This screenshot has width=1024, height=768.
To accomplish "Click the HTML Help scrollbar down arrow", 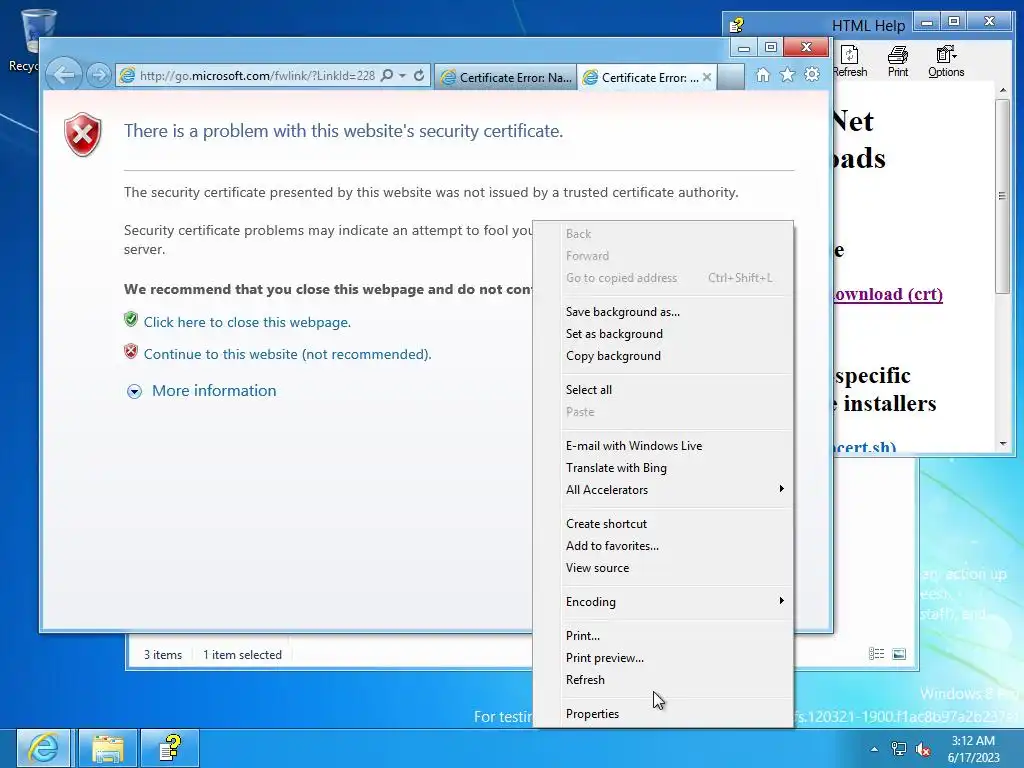I will click(x=1002, y=444).
